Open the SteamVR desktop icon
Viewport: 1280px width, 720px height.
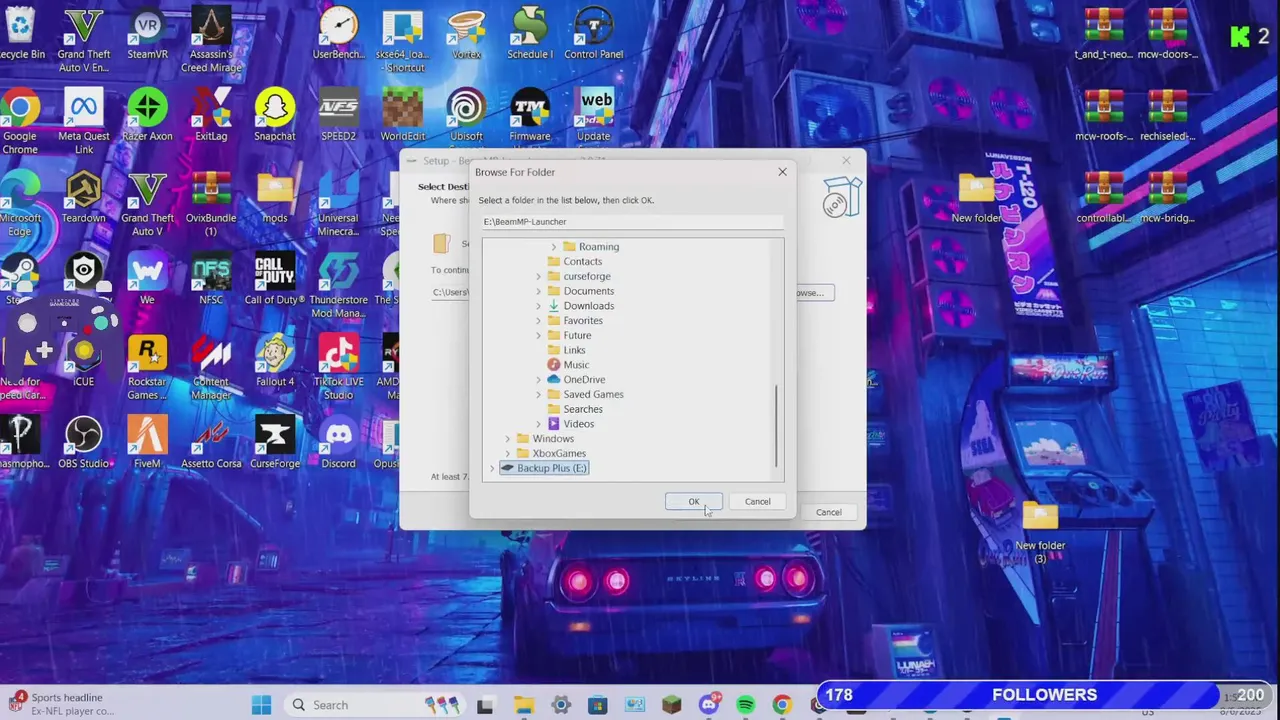click(x=147, y=36)
